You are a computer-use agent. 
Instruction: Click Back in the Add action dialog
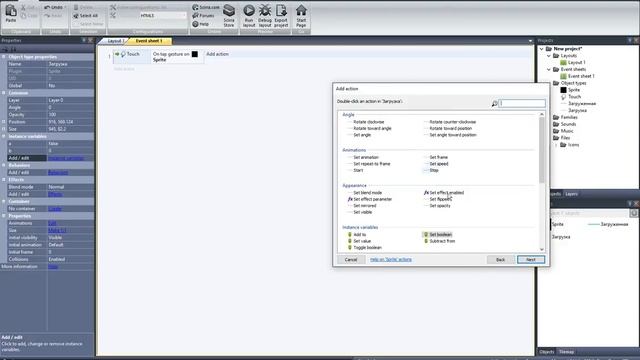[500, 260]
